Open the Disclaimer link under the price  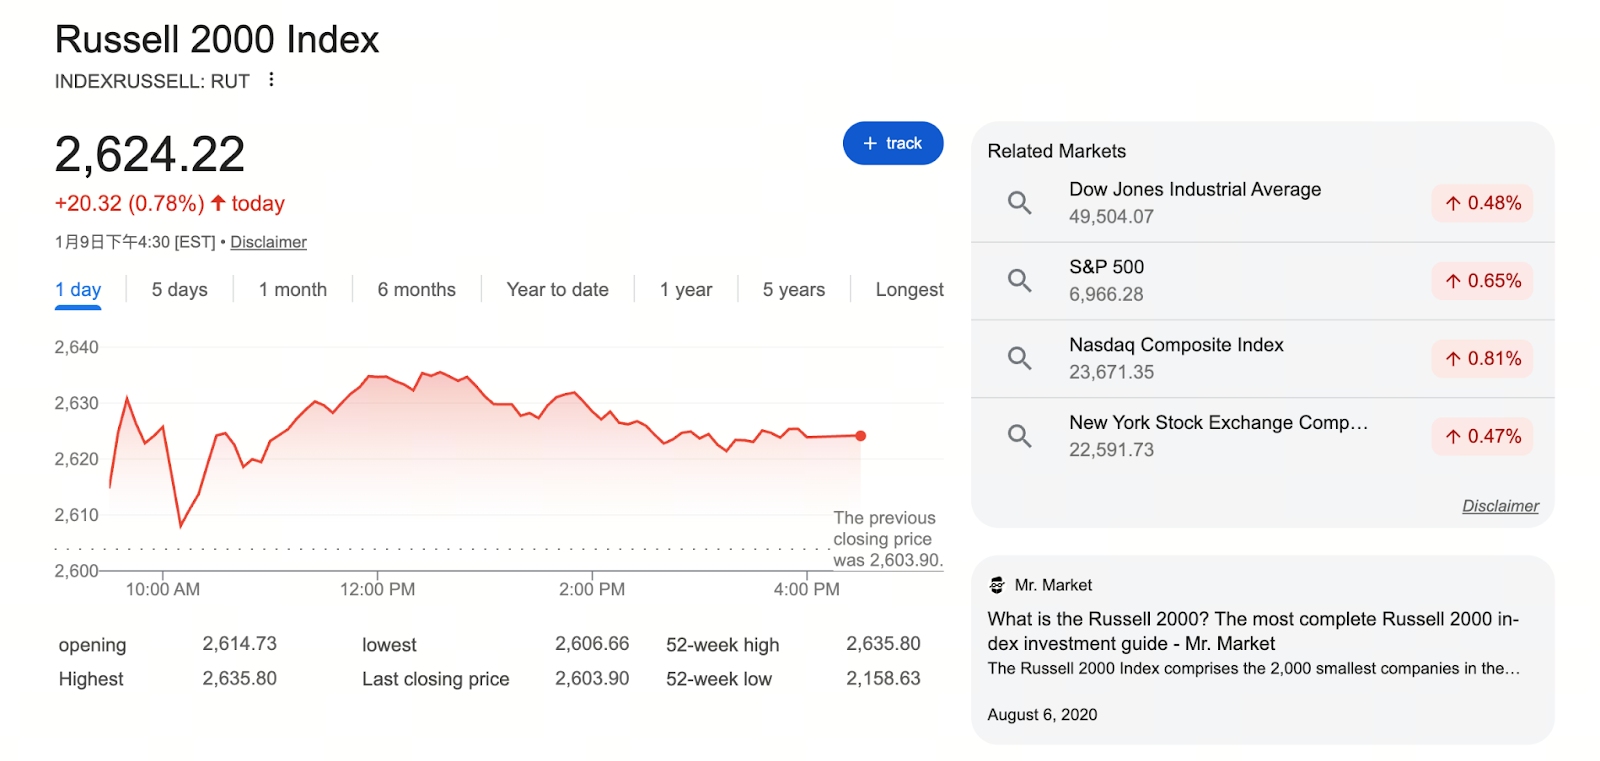(268, 242)
